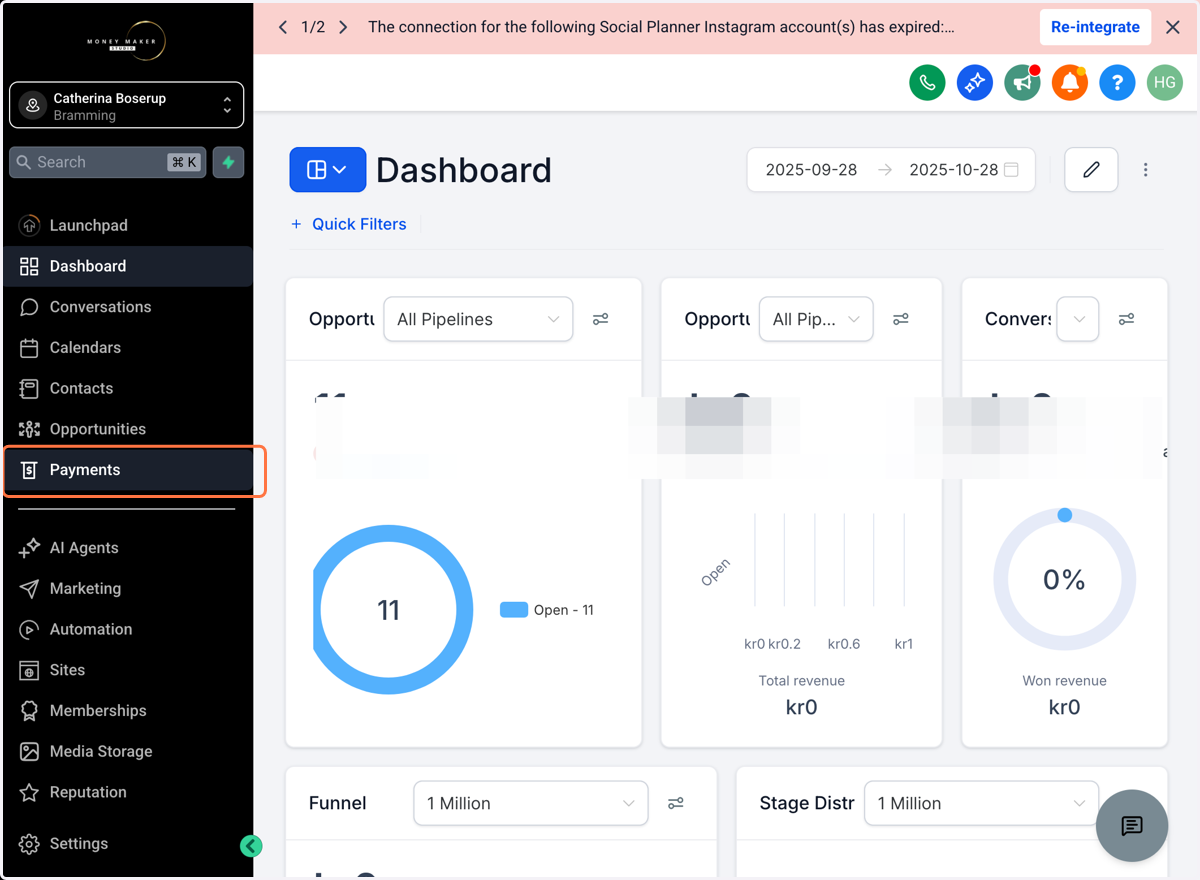Click the Open - 11 legend entry

point(547,610)
